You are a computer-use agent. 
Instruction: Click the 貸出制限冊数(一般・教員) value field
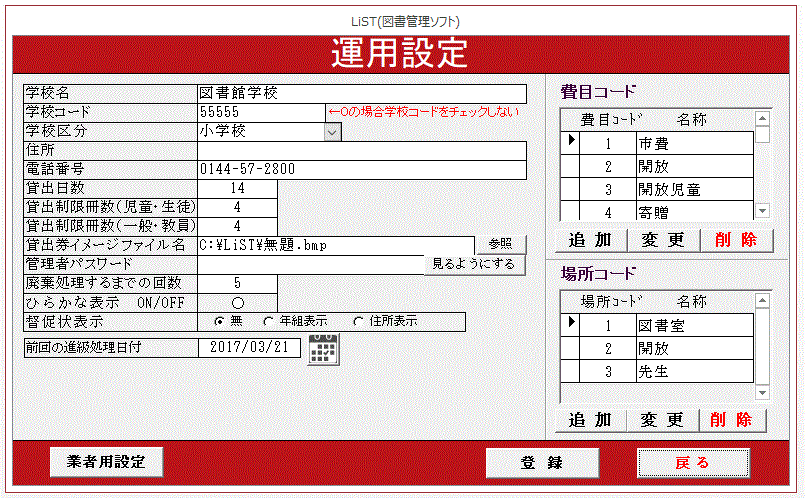(237, 226)
